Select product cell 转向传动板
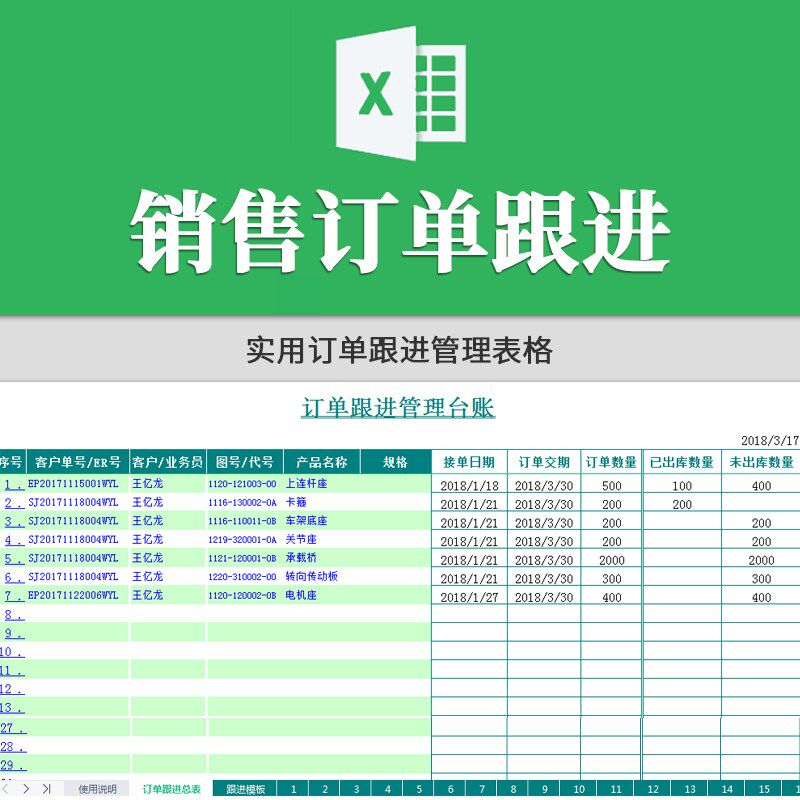800x800 pixels. (x=311, y=577)
